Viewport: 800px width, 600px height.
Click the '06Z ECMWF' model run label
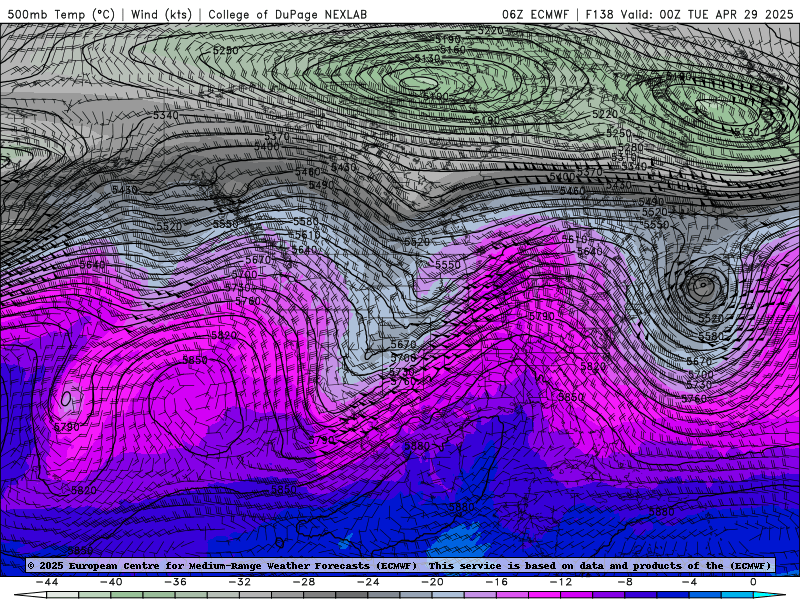tap(535, 14)
